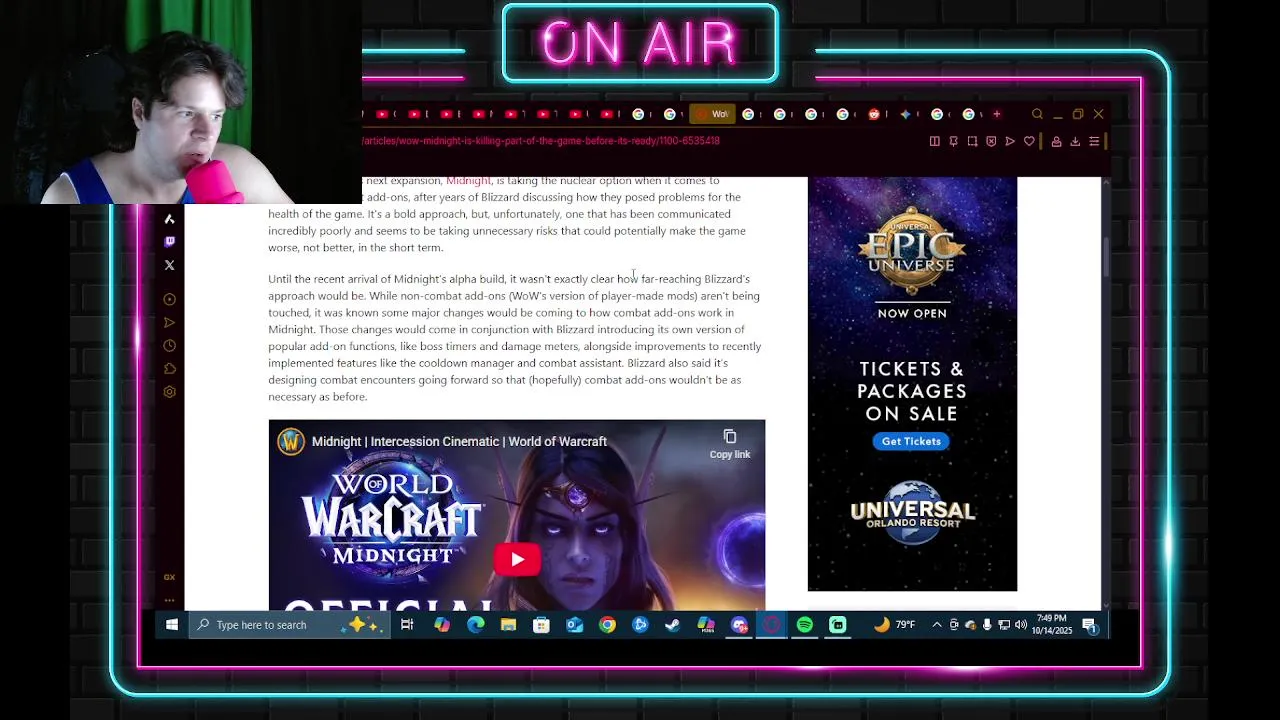Open File Explorer from taskbar
Image resolution: width=1280 pixels, height=720 pixels.
tap(508, 625)
